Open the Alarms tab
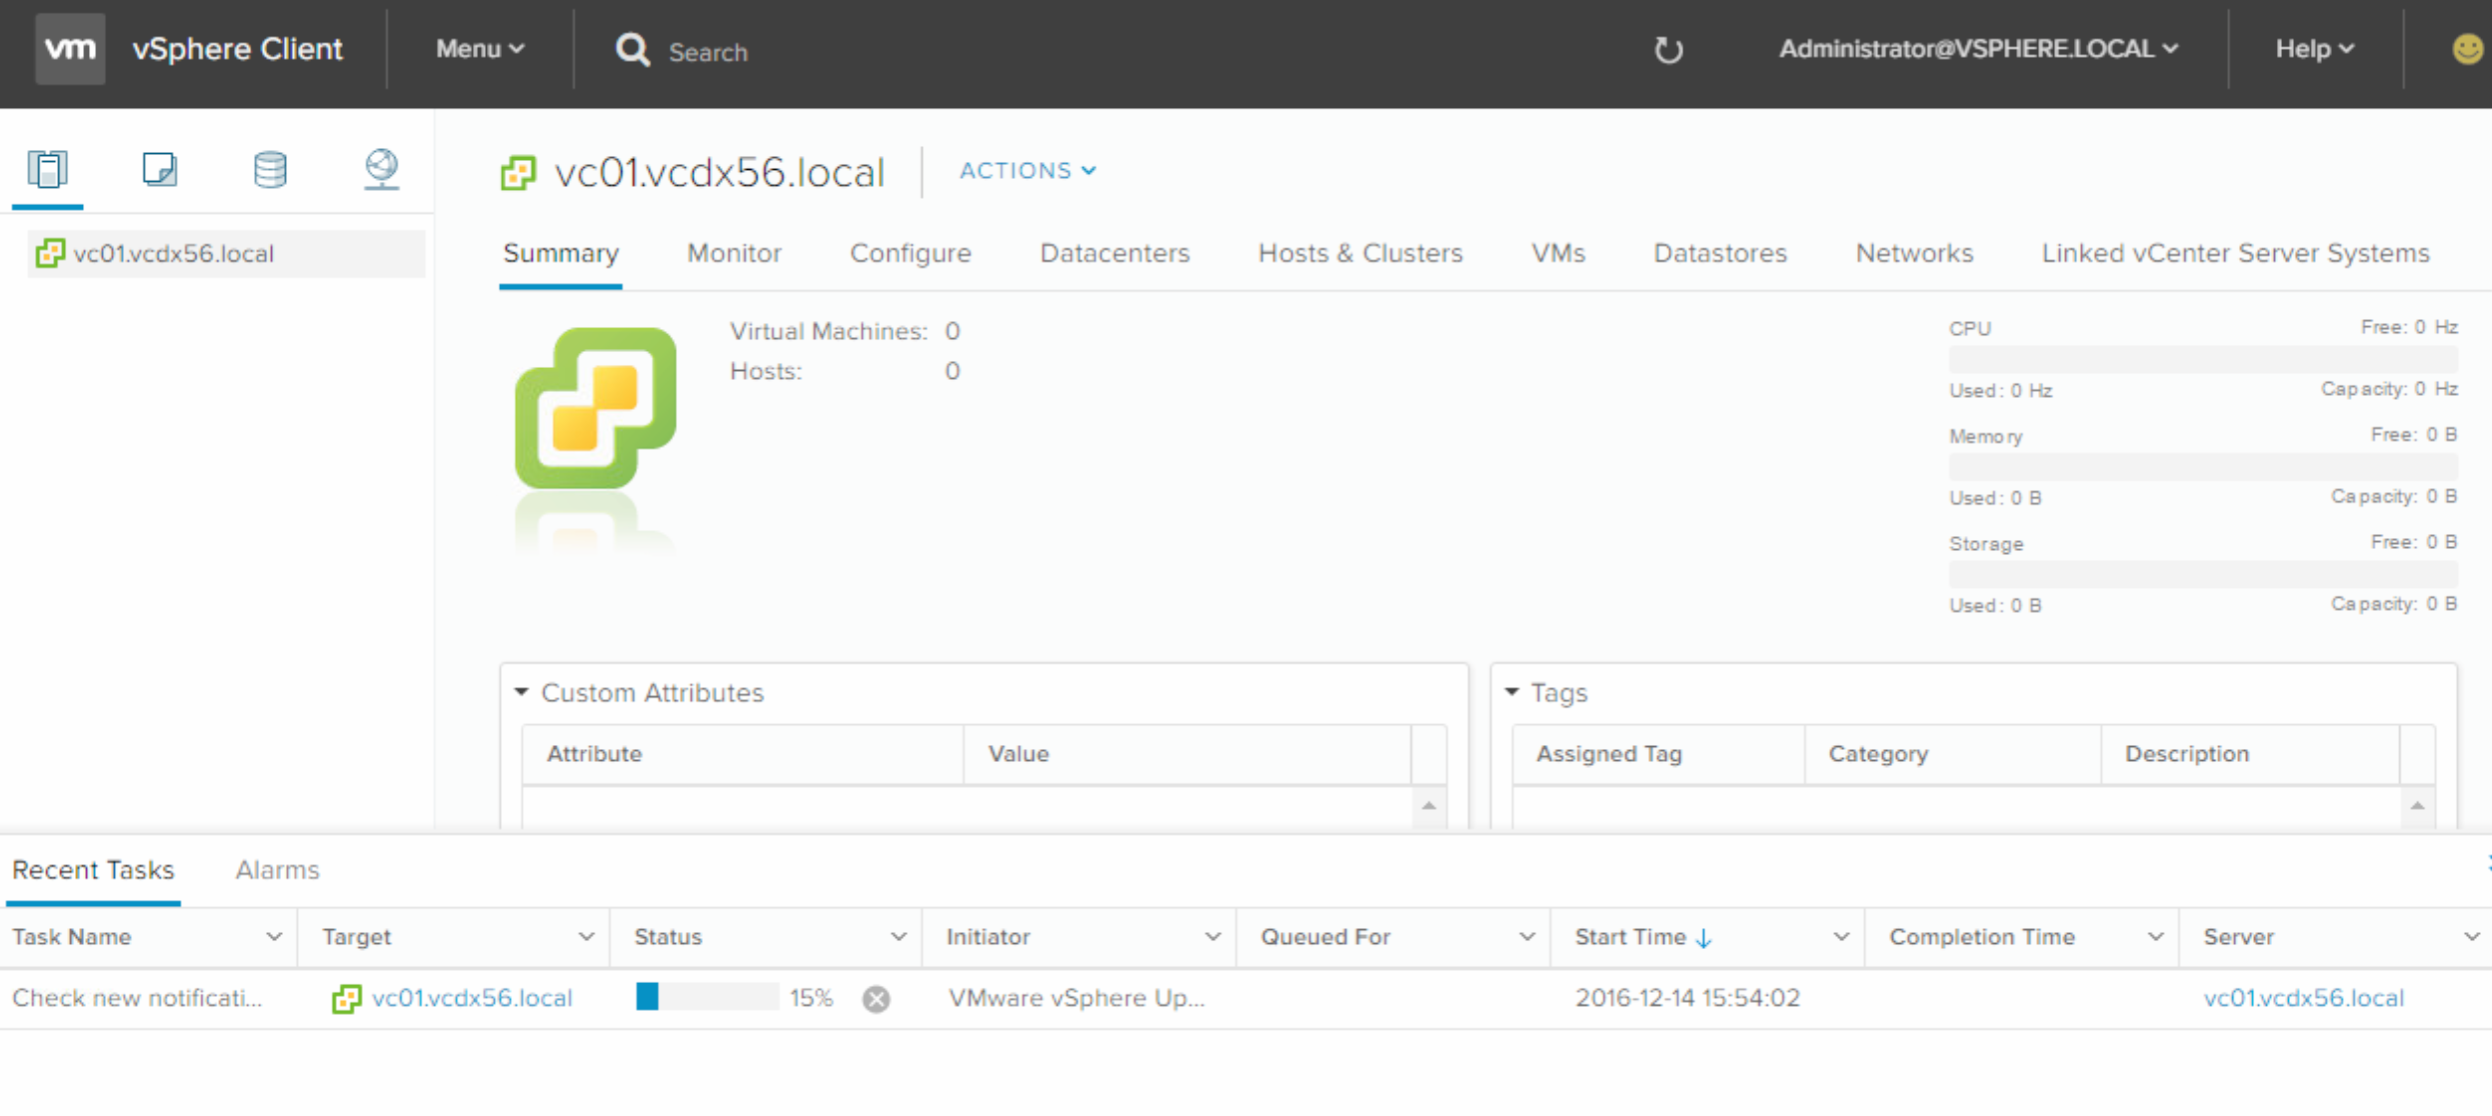The width and height of the screenshot is (2492, 1116). click(277, 870)
